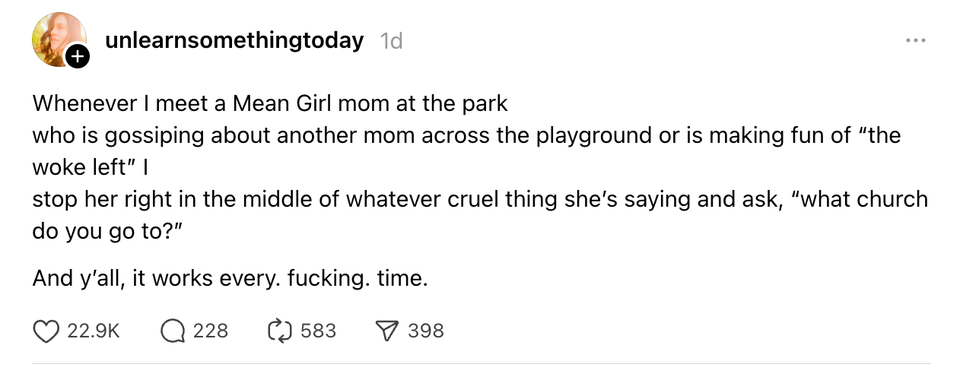This screenshot has height=380, width=960.
Task: Click the line starting 'stop her right in the middle'
Action: [x=480, y=199]
